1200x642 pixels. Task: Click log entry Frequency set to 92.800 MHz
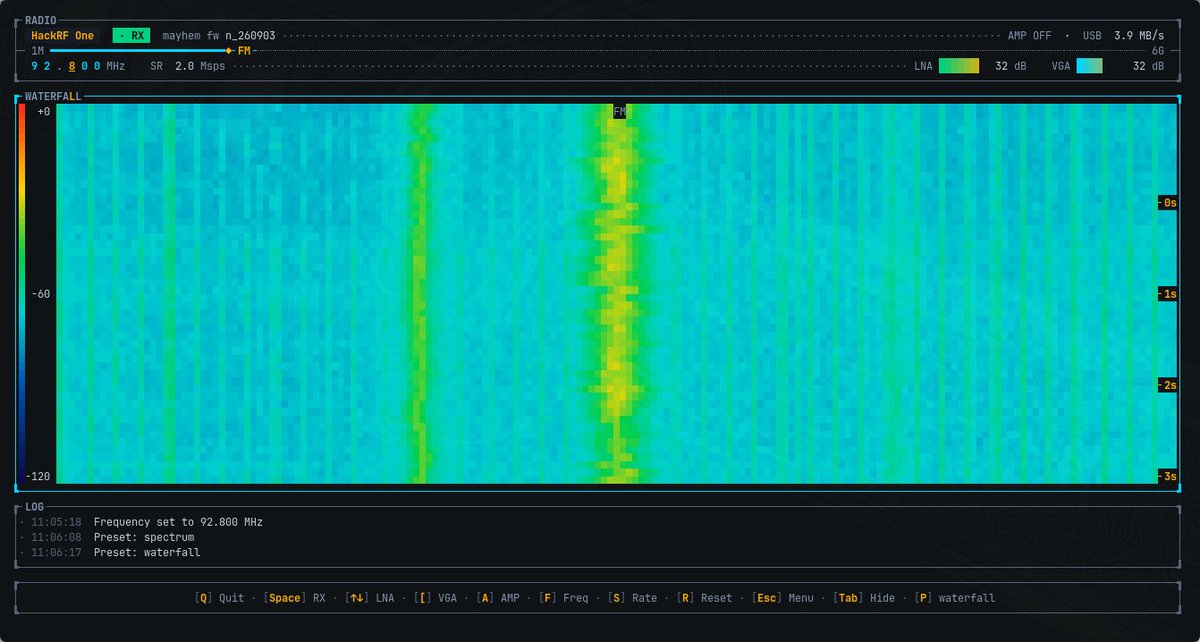[178, 522]
